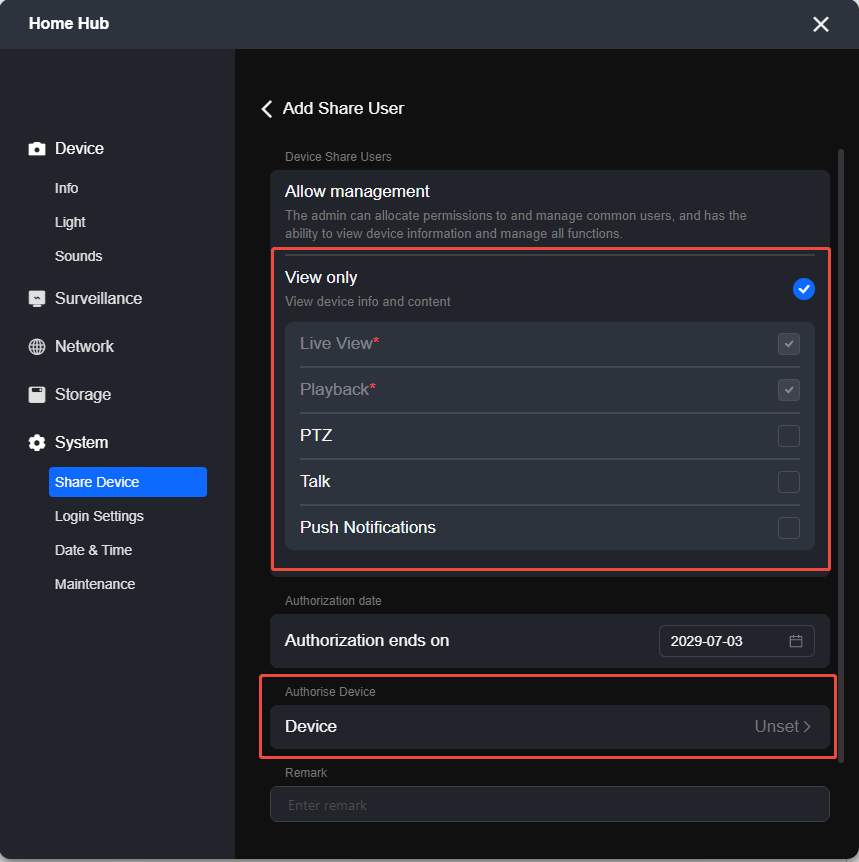Click the PTZ label
The image size is (859, 862).
[x=316, y=436]
